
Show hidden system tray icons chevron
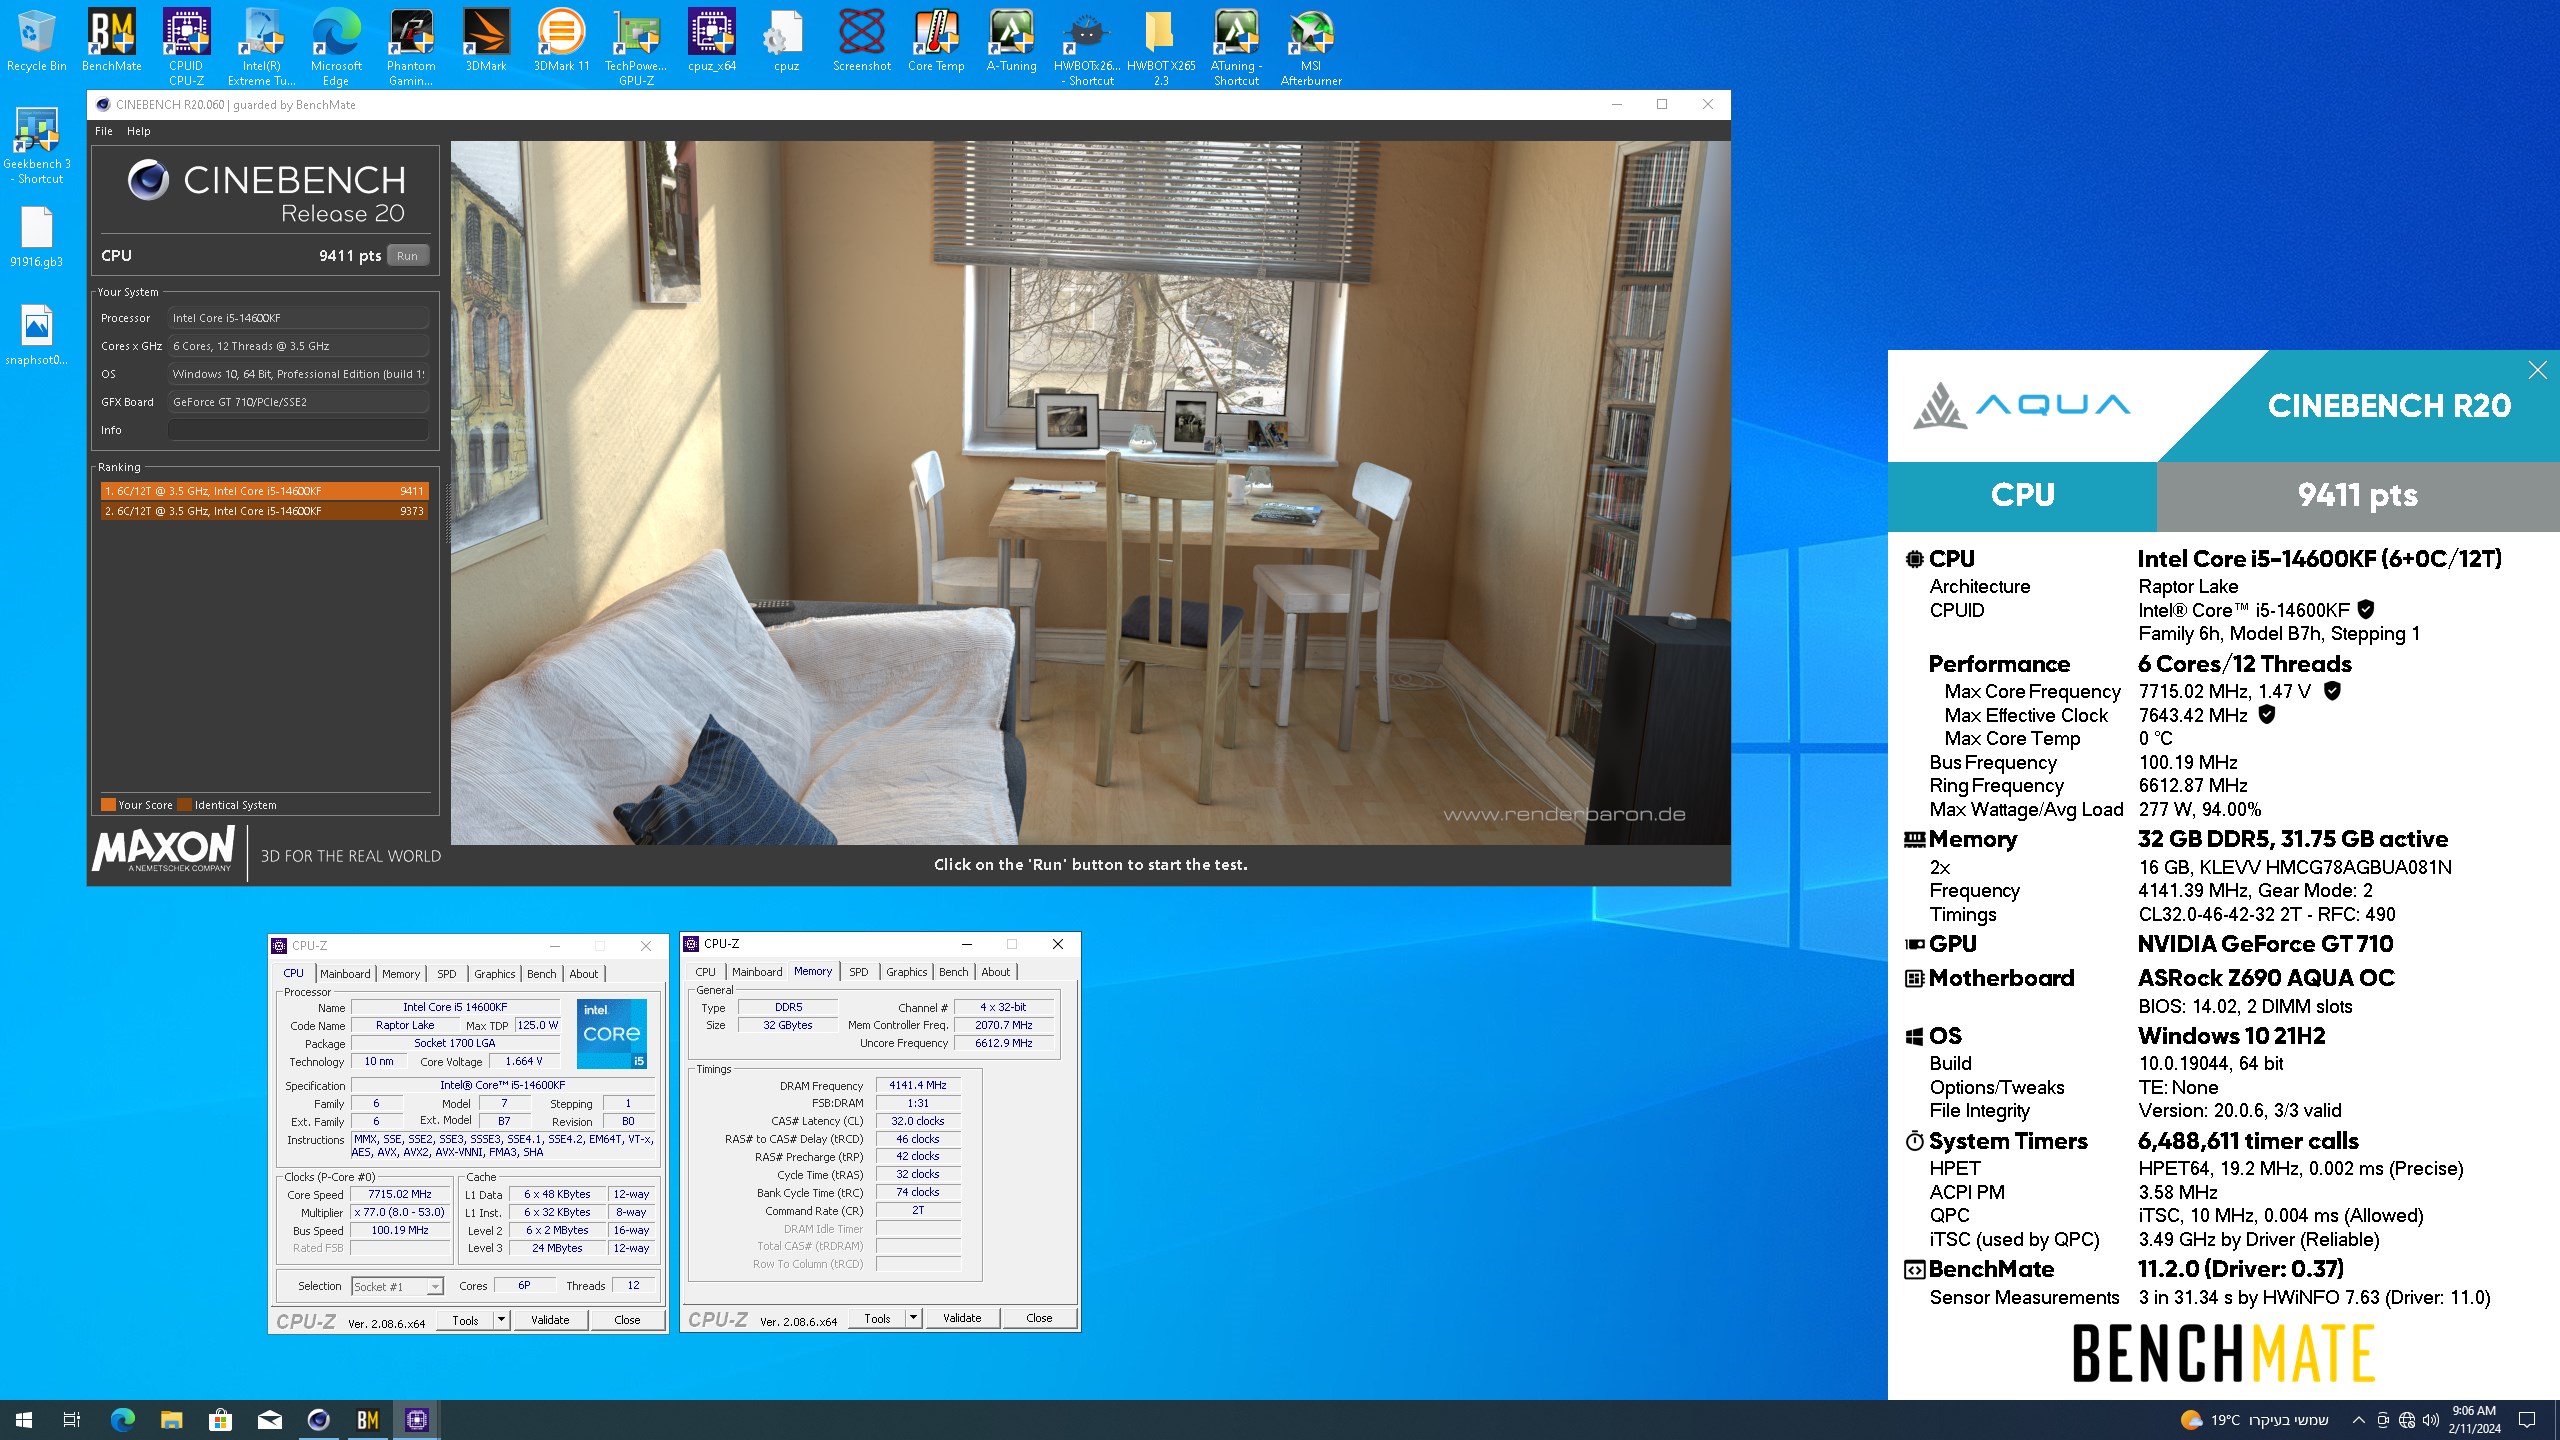pos(2359,1420)
